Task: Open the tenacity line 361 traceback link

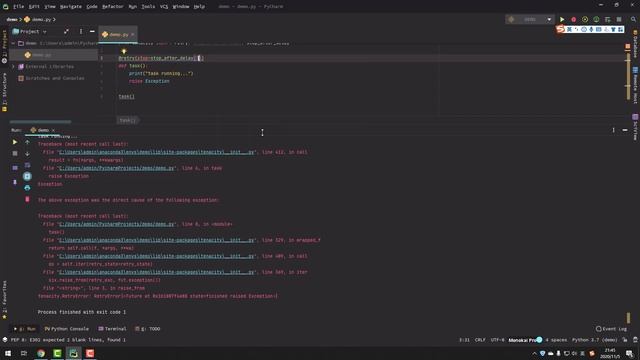Action: [x=157, y=272]
